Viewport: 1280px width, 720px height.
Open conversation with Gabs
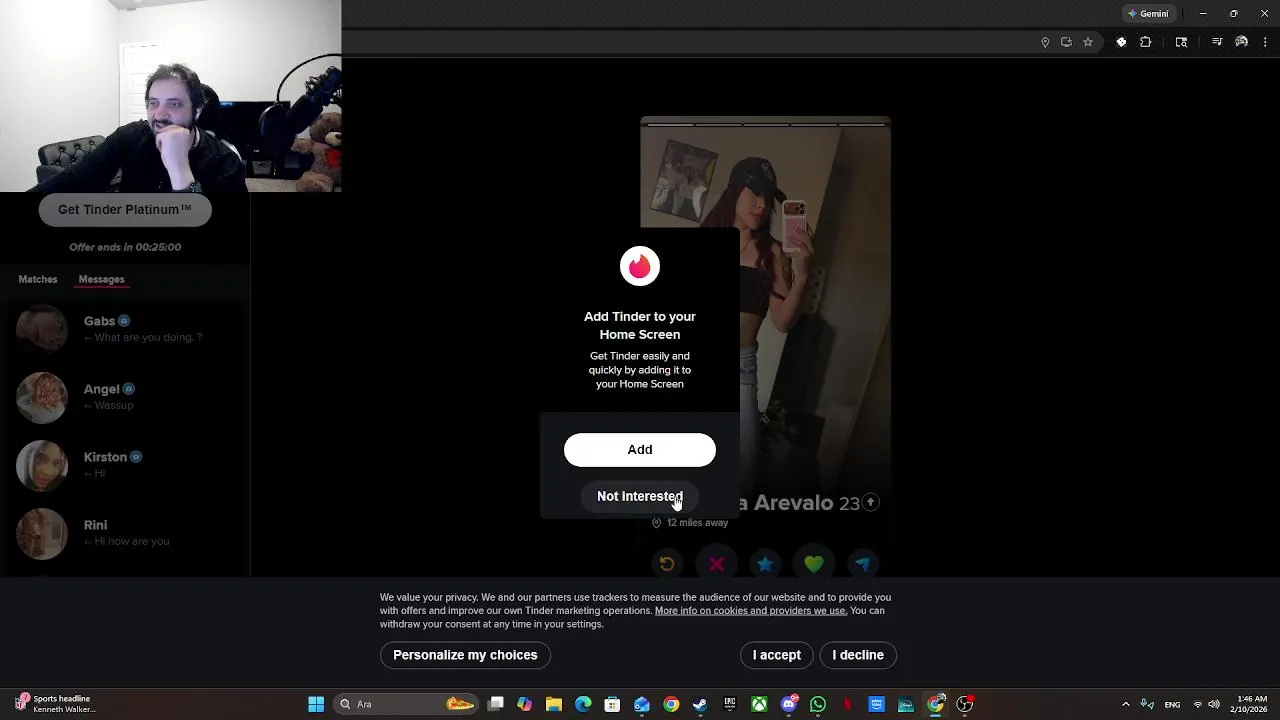[125, 329]
